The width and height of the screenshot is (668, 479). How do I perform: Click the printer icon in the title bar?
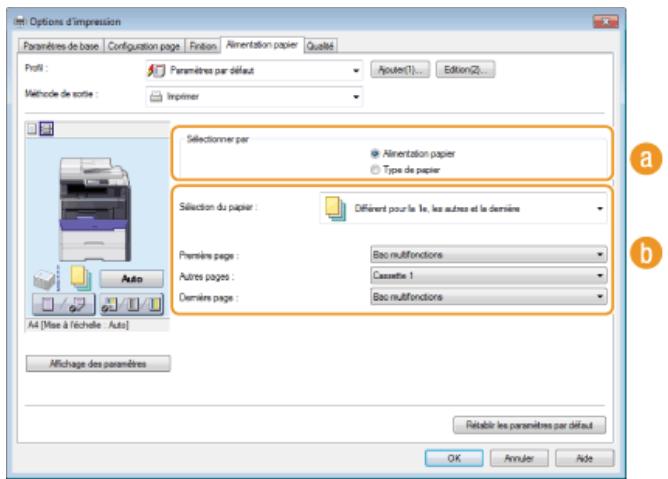pos(20,21)
